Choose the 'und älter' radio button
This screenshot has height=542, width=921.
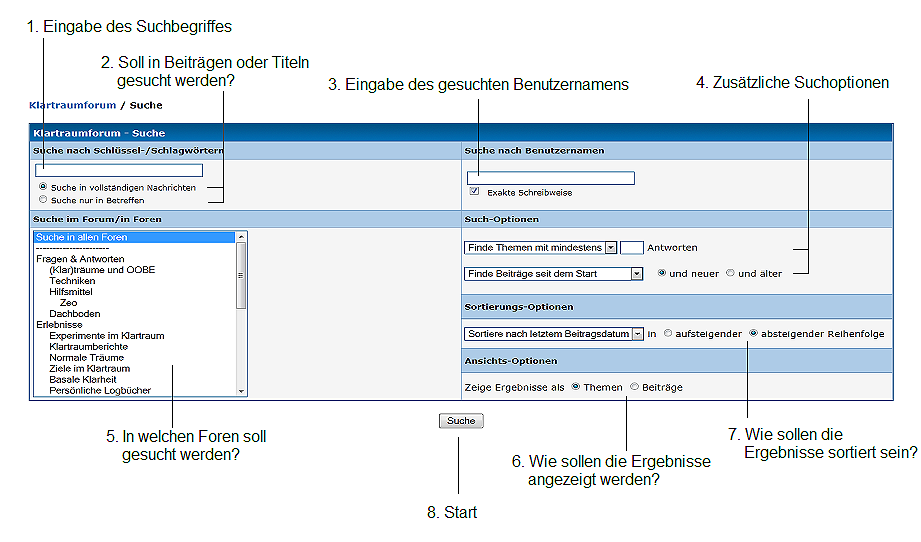730,273
